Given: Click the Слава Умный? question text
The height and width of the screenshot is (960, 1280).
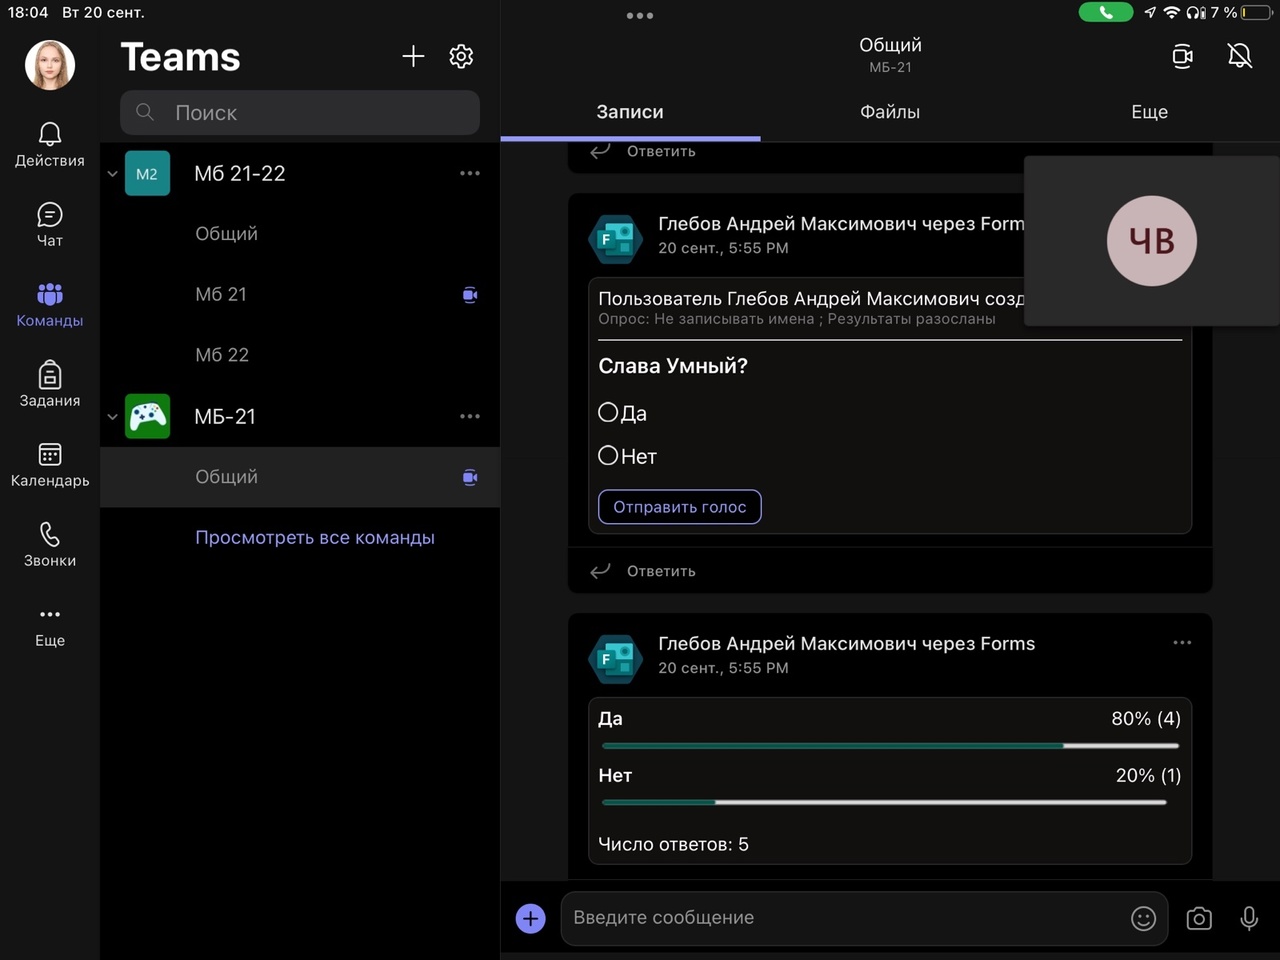Looking at the screenshot, I should [x=673, y=366].
